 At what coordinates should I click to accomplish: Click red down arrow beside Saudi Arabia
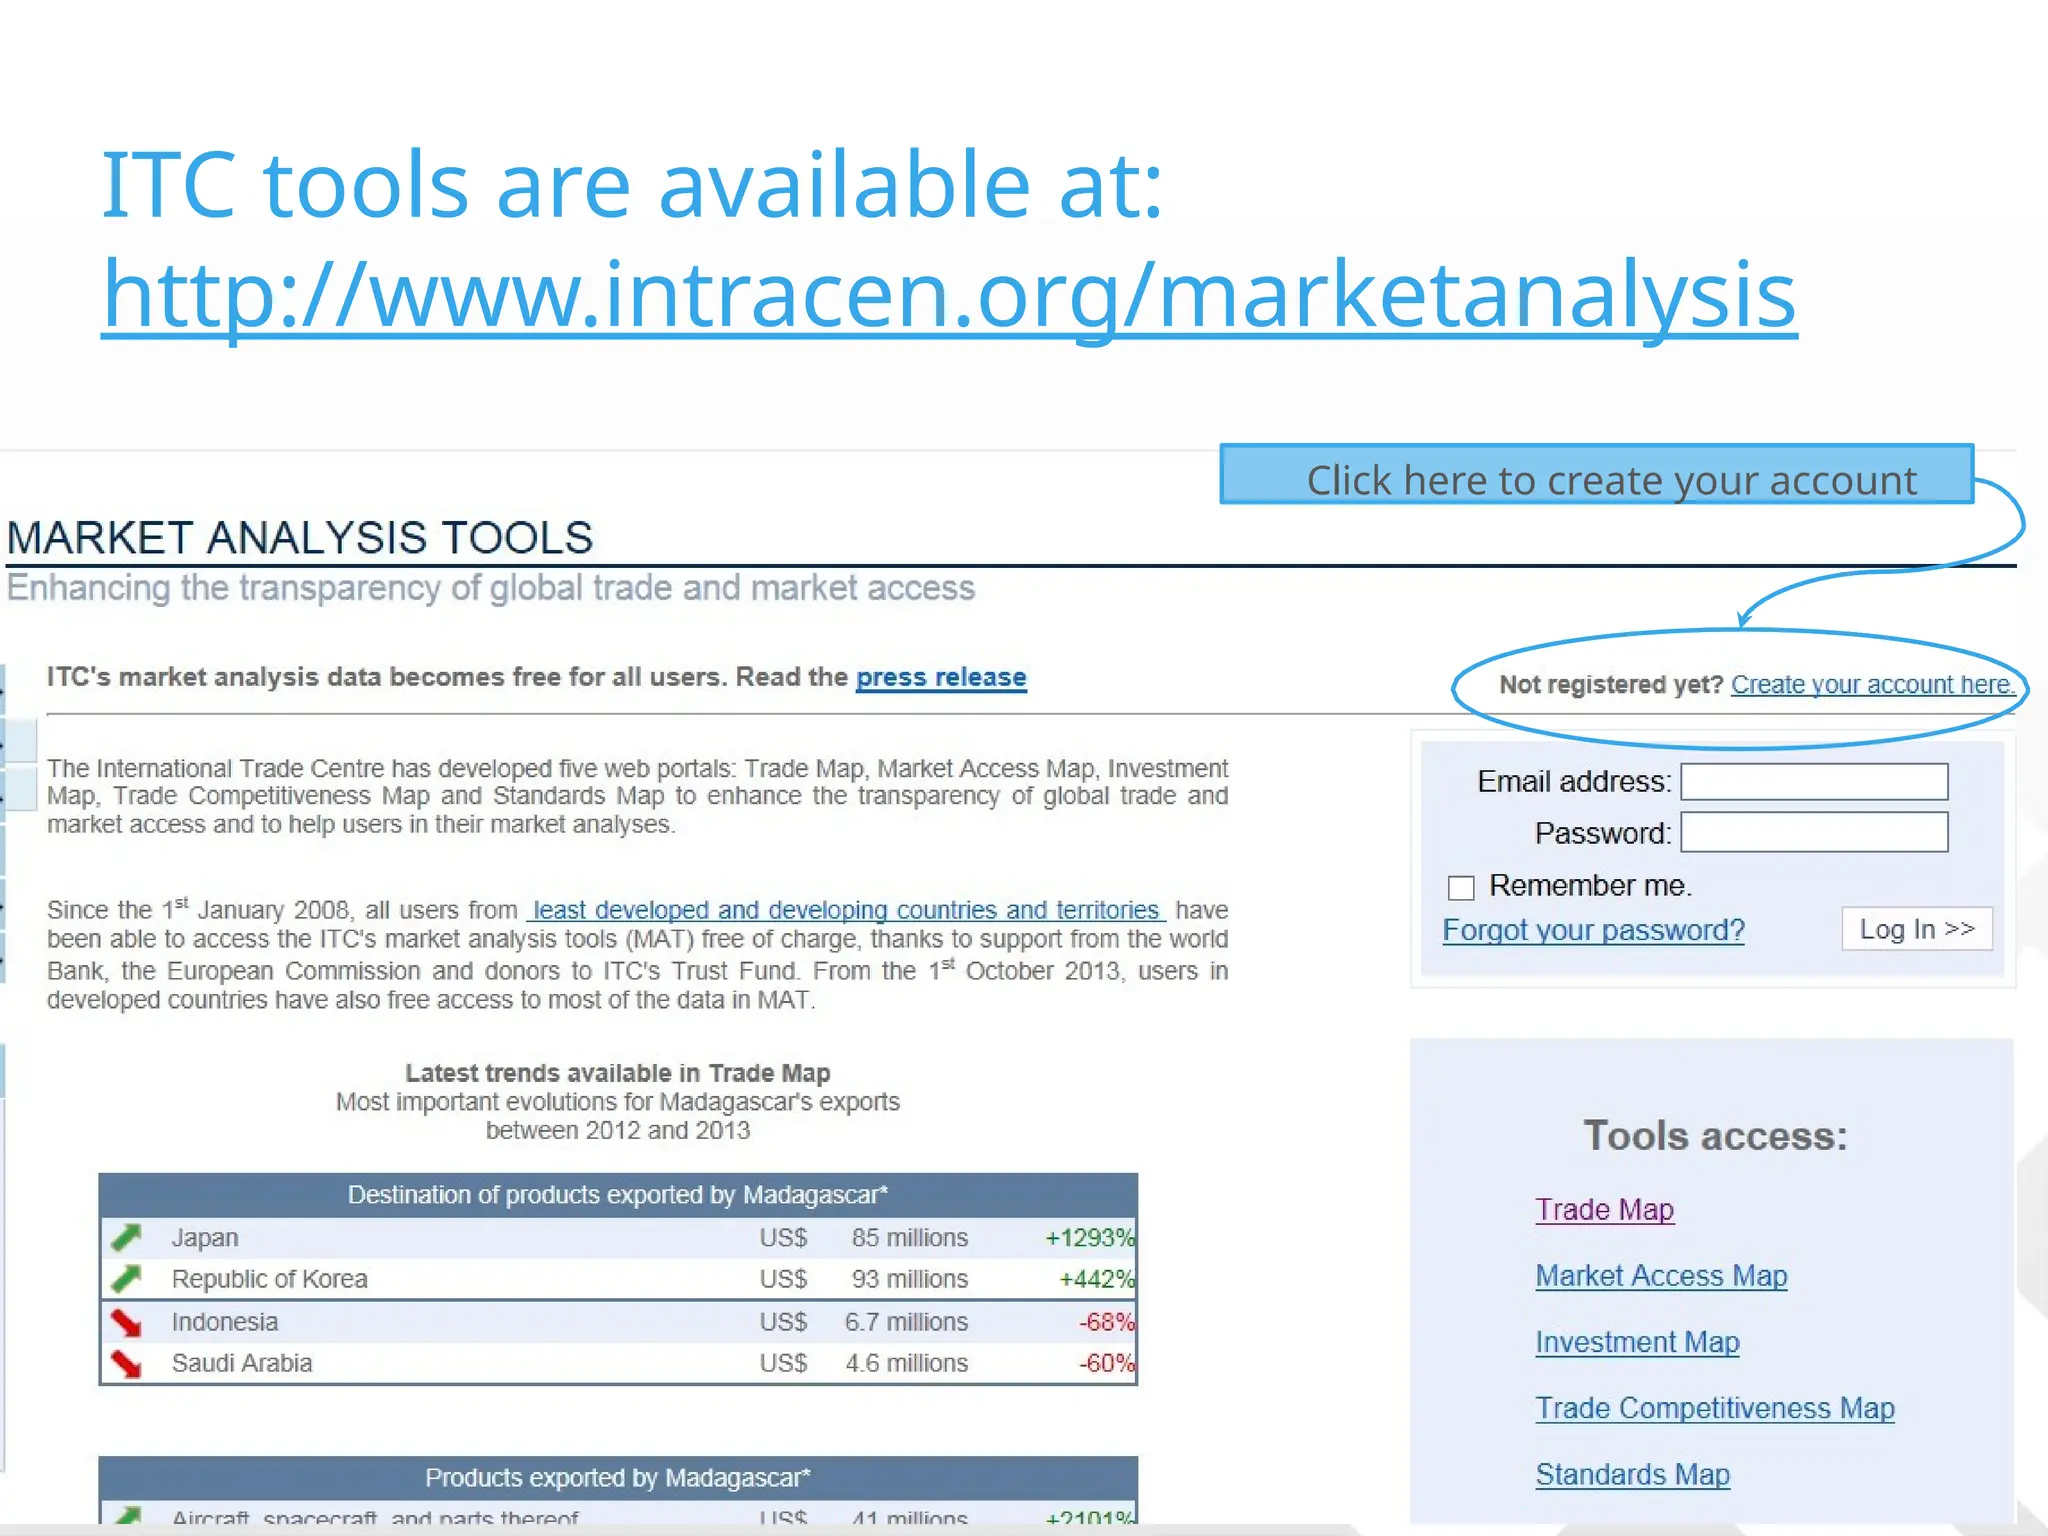point(127,1363)
